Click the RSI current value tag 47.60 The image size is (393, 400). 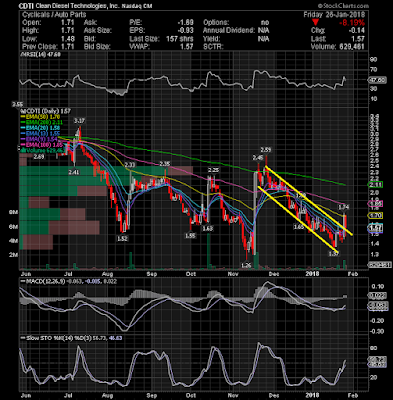coord(377,80)
